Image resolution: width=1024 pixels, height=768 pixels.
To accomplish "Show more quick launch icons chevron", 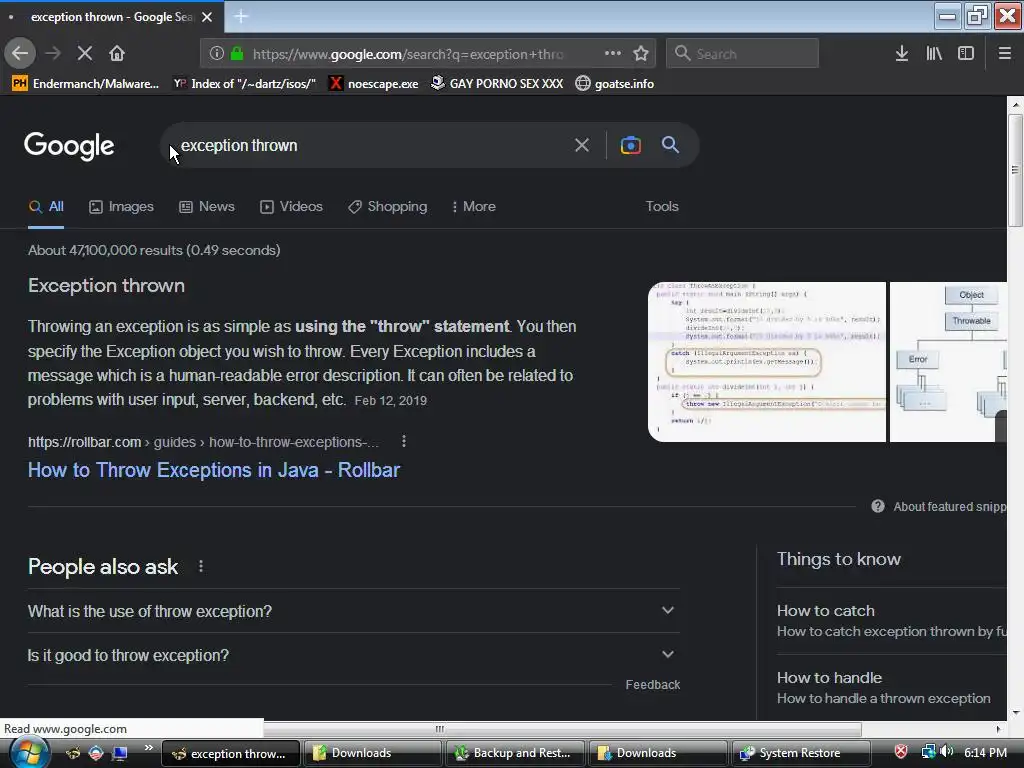I will click(148, 748).
